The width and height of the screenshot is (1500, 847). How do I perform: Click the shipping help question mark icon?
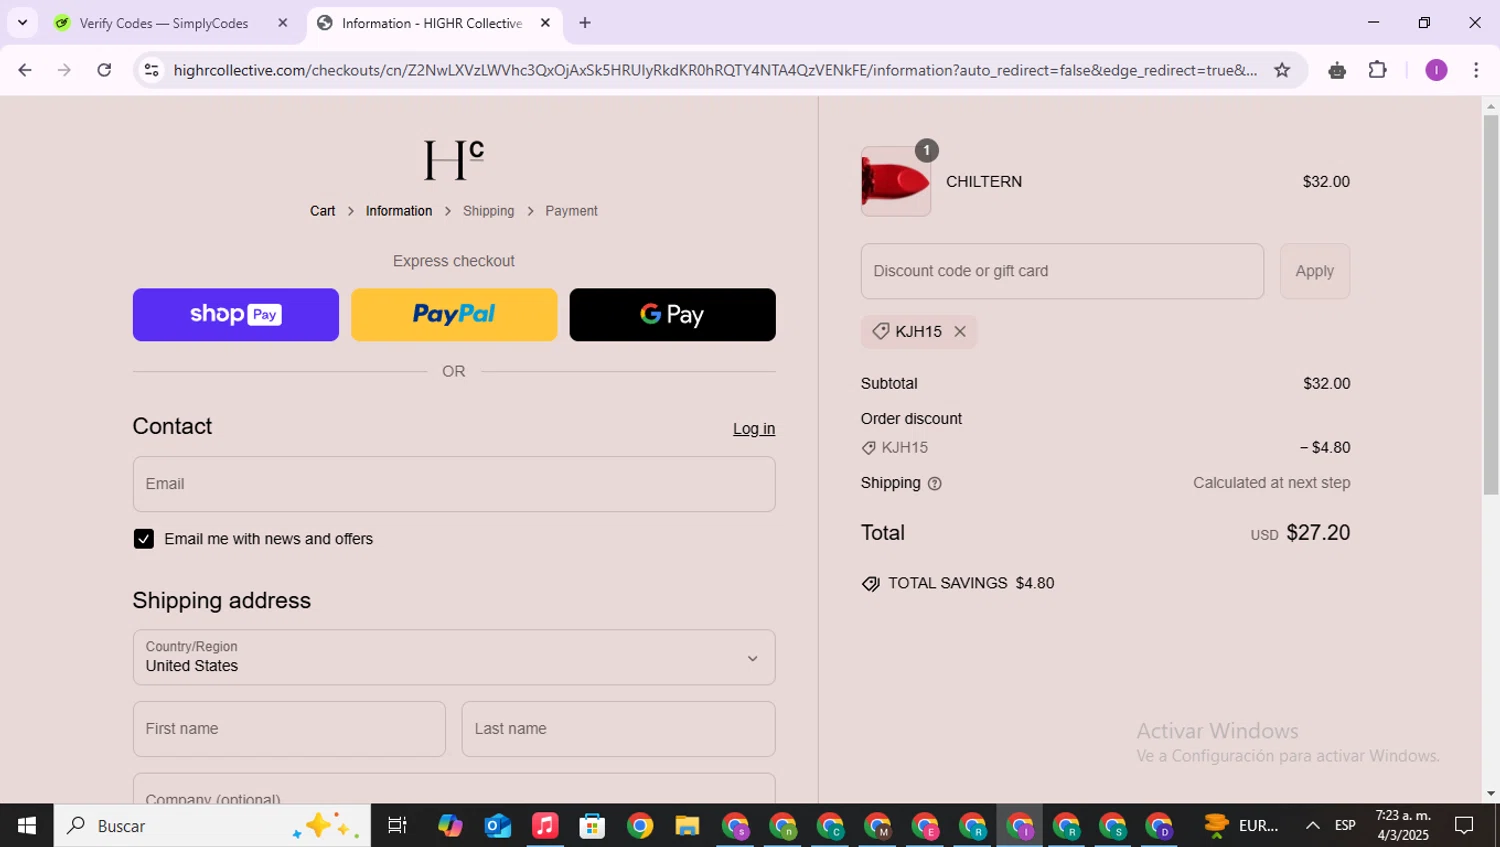point(935,484)
